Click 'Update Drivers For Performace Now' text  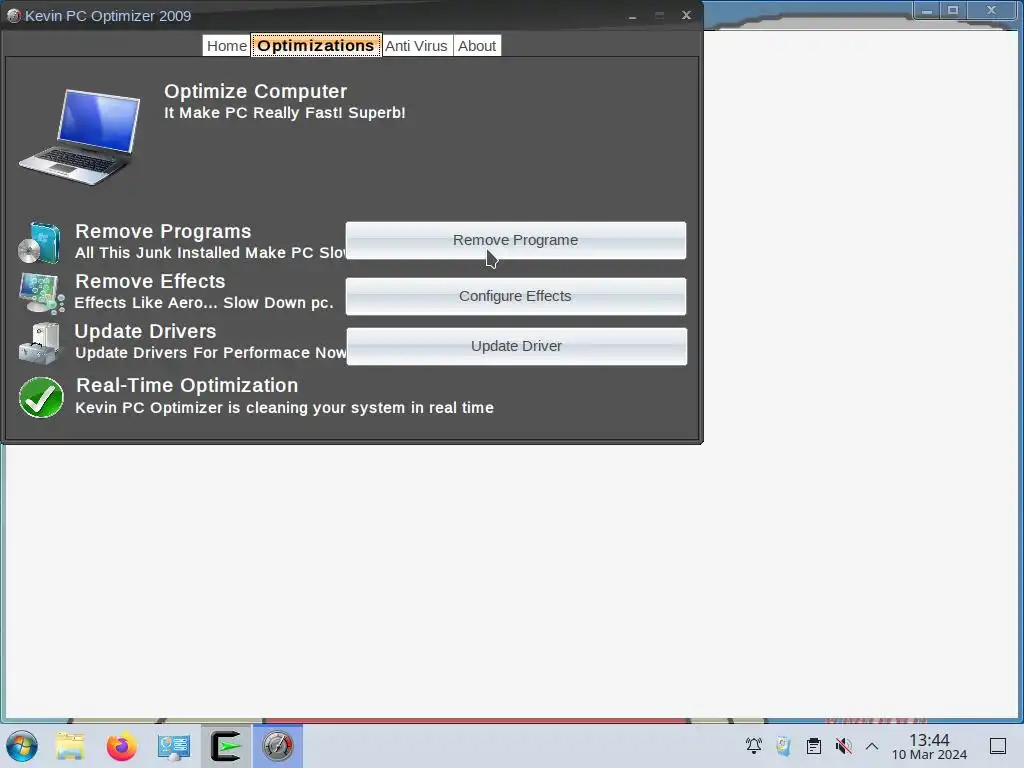tap(210, 353)
